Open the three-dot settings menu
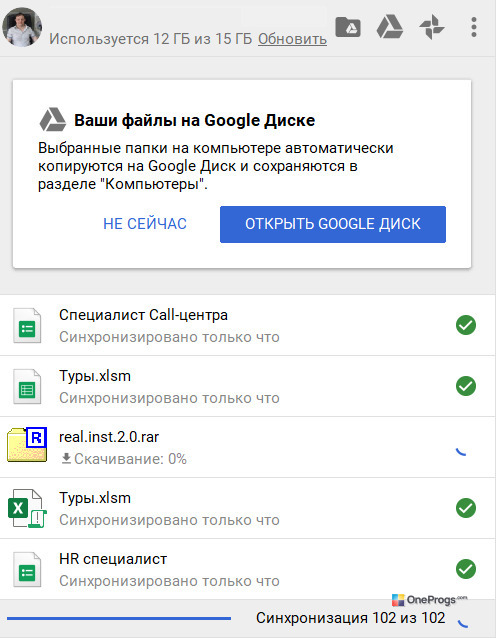499x638 pixels. click(x=474, y=27)
